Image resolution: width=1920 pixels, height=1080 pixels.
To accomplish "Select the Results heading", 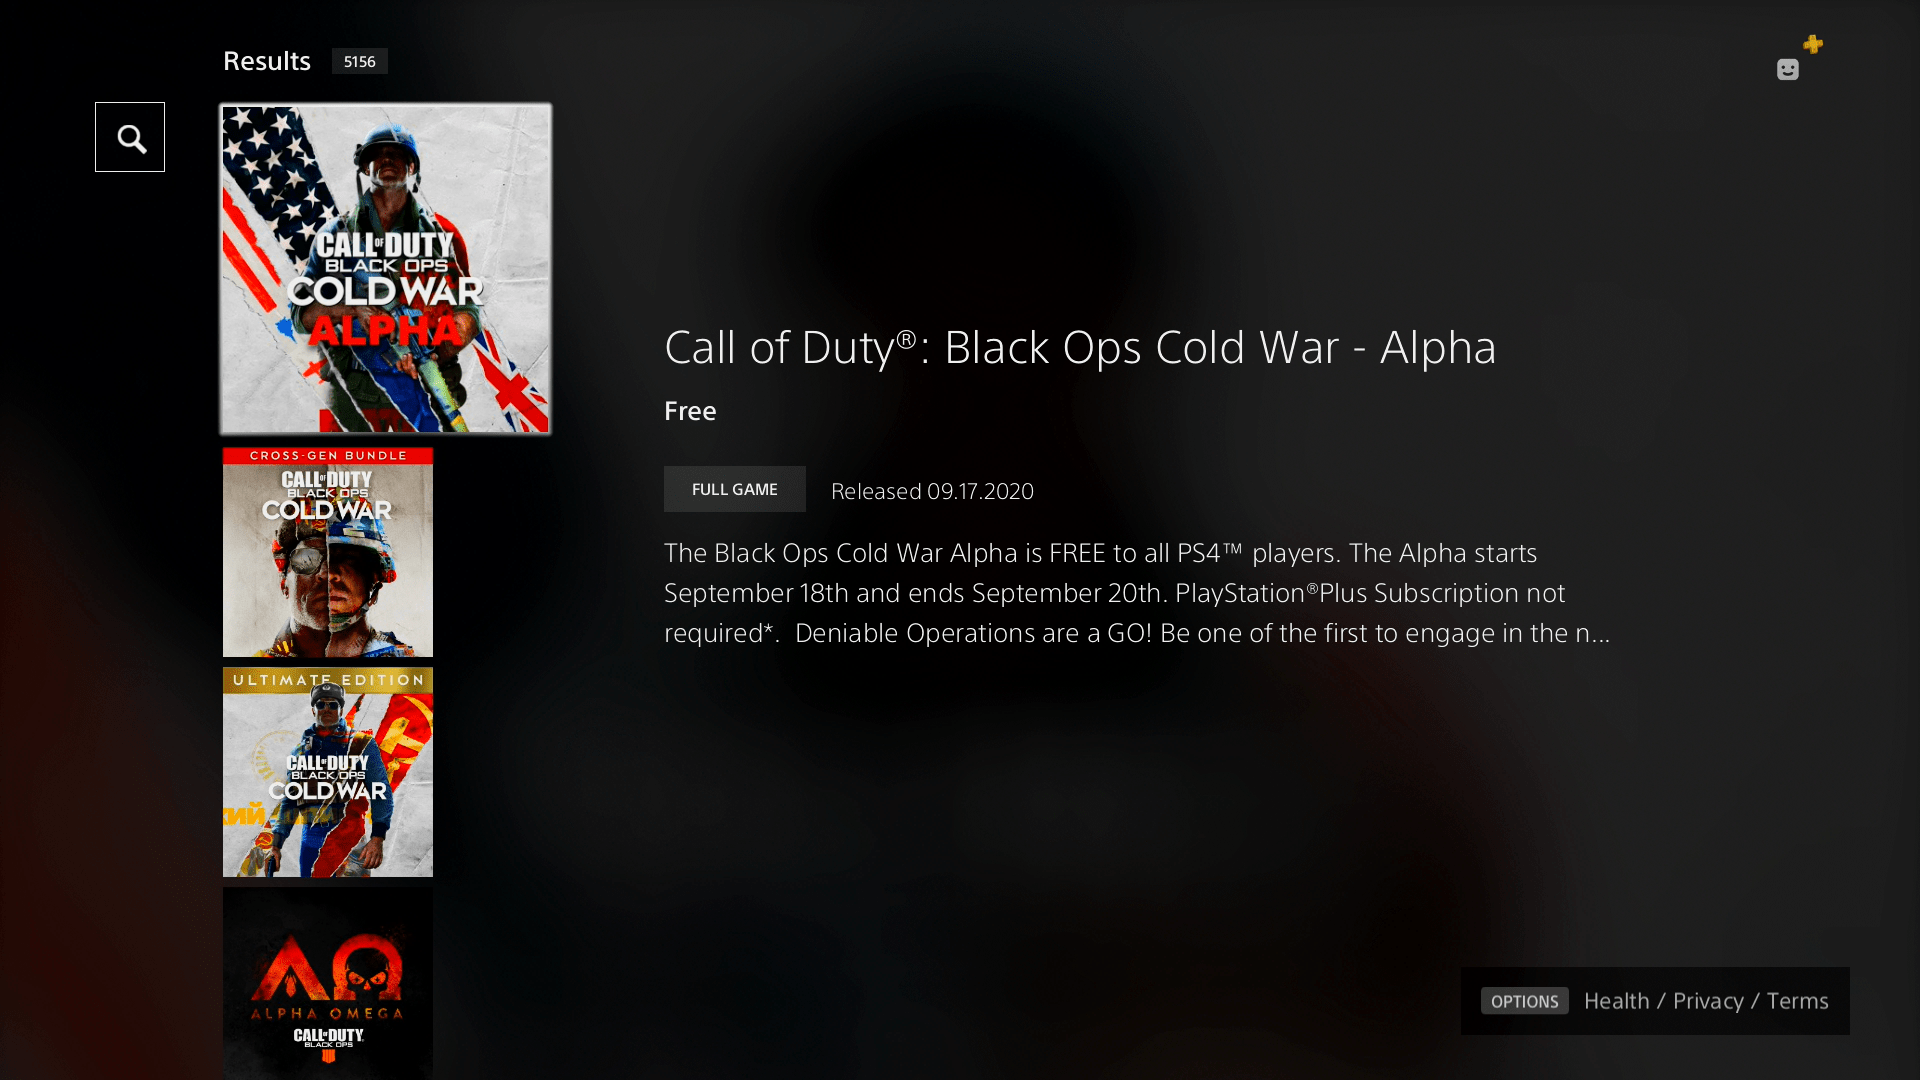I will click(267, 61).
